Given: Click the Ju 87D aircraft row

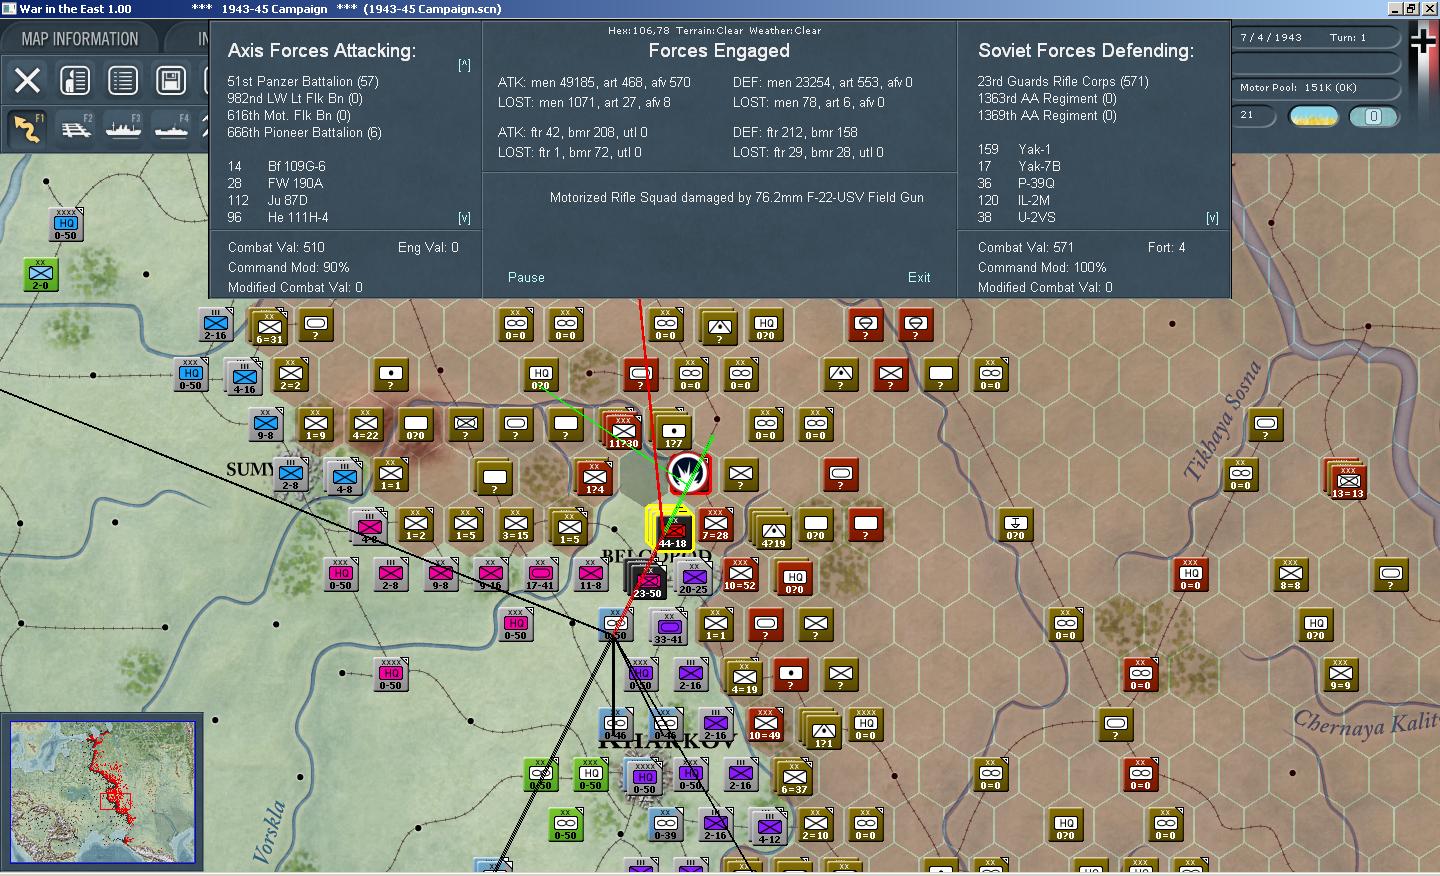Looking at the screenshot, I should tap(267, 200).
